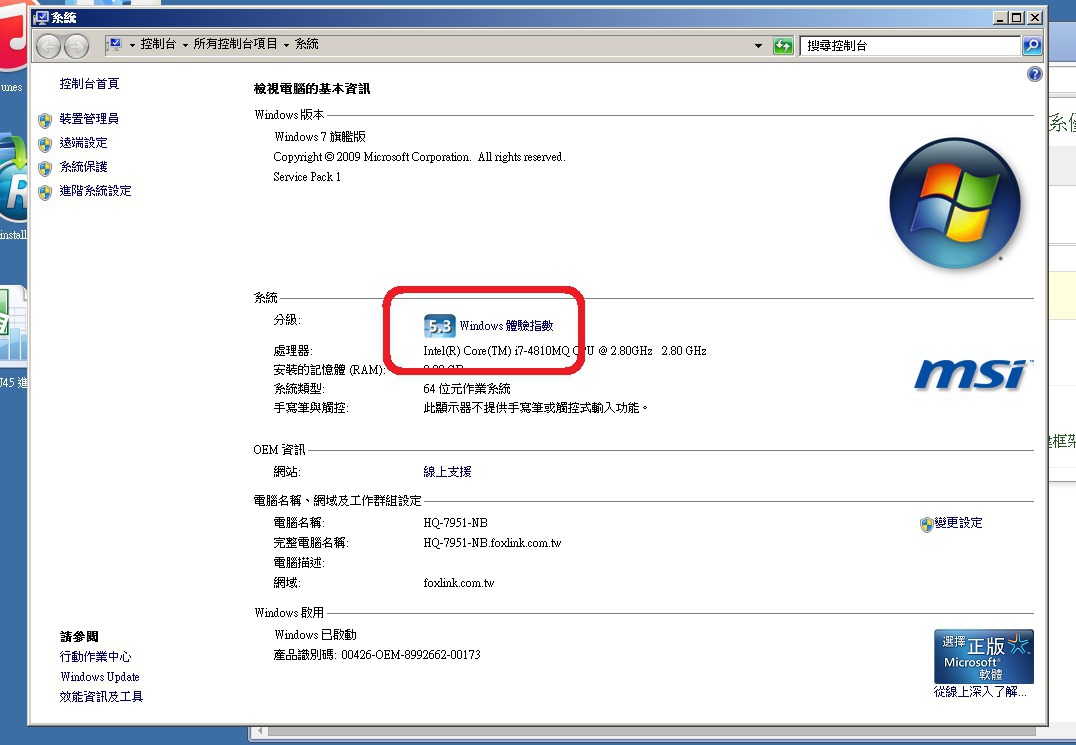Viewport: 1076px width, 745px height.
Task: Click the horizontal scrollbar left arrow below window
Action: click(259, 732)
